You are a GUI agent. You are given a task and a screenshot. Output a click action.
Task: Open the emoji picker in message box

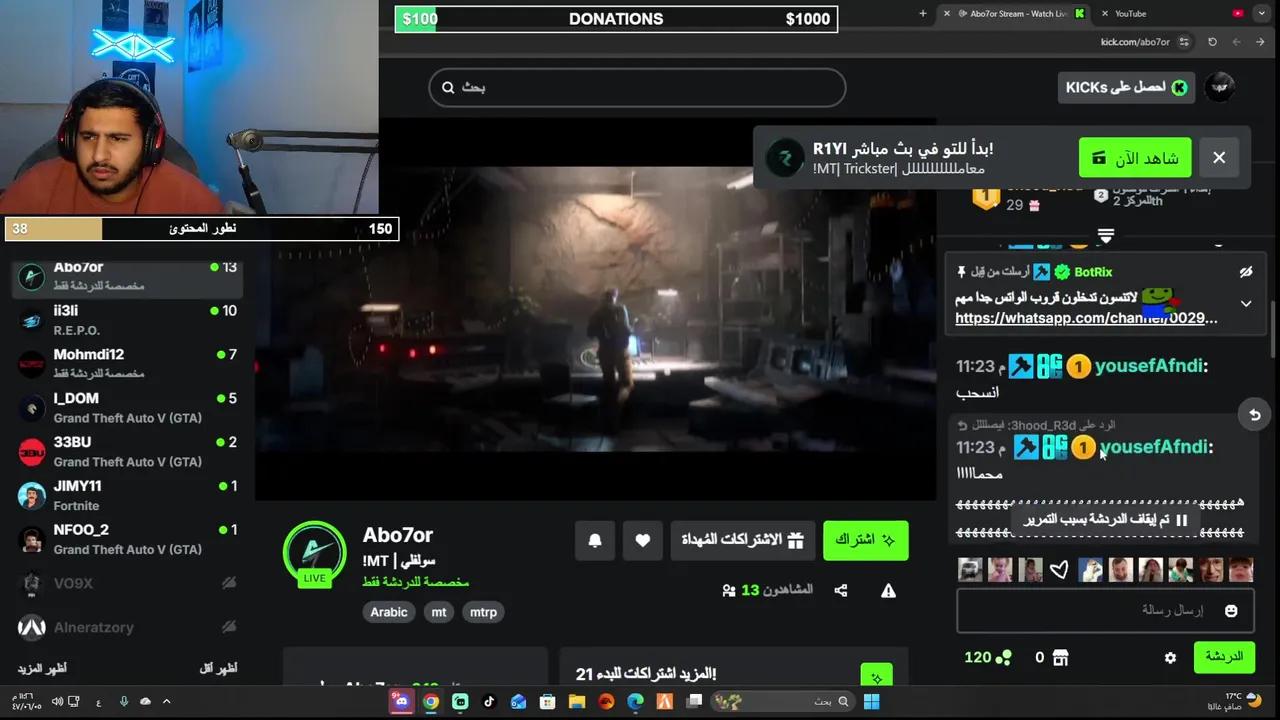coord(1231,610)
